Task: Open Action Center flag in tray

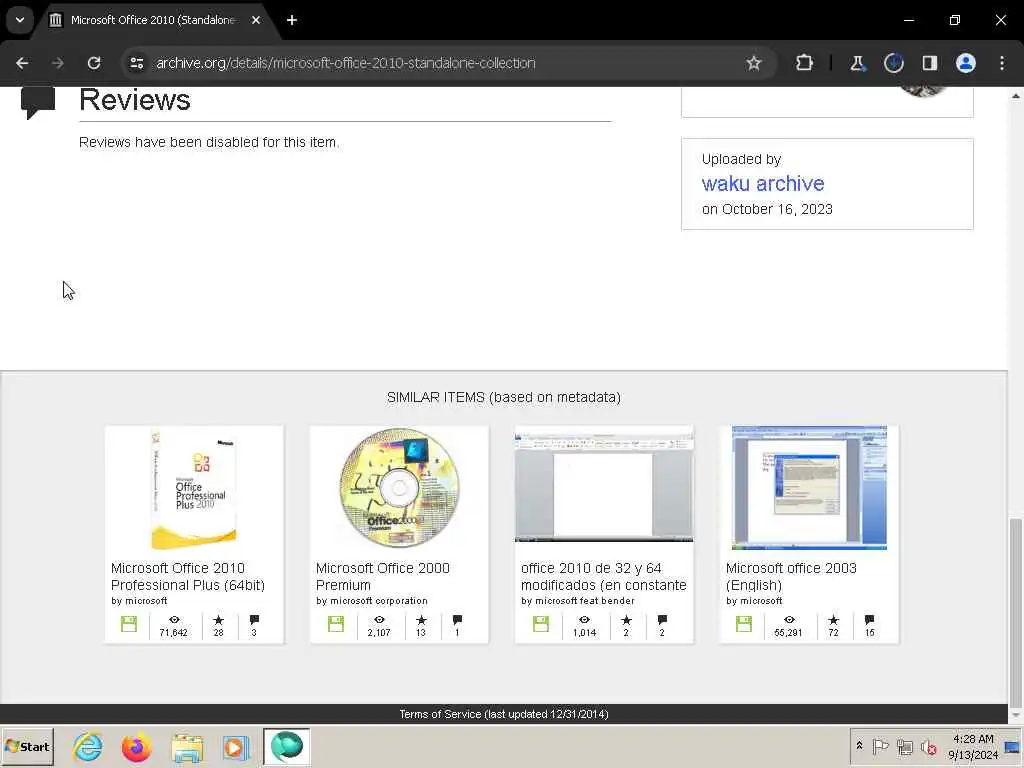Action: tap(880, 746)
